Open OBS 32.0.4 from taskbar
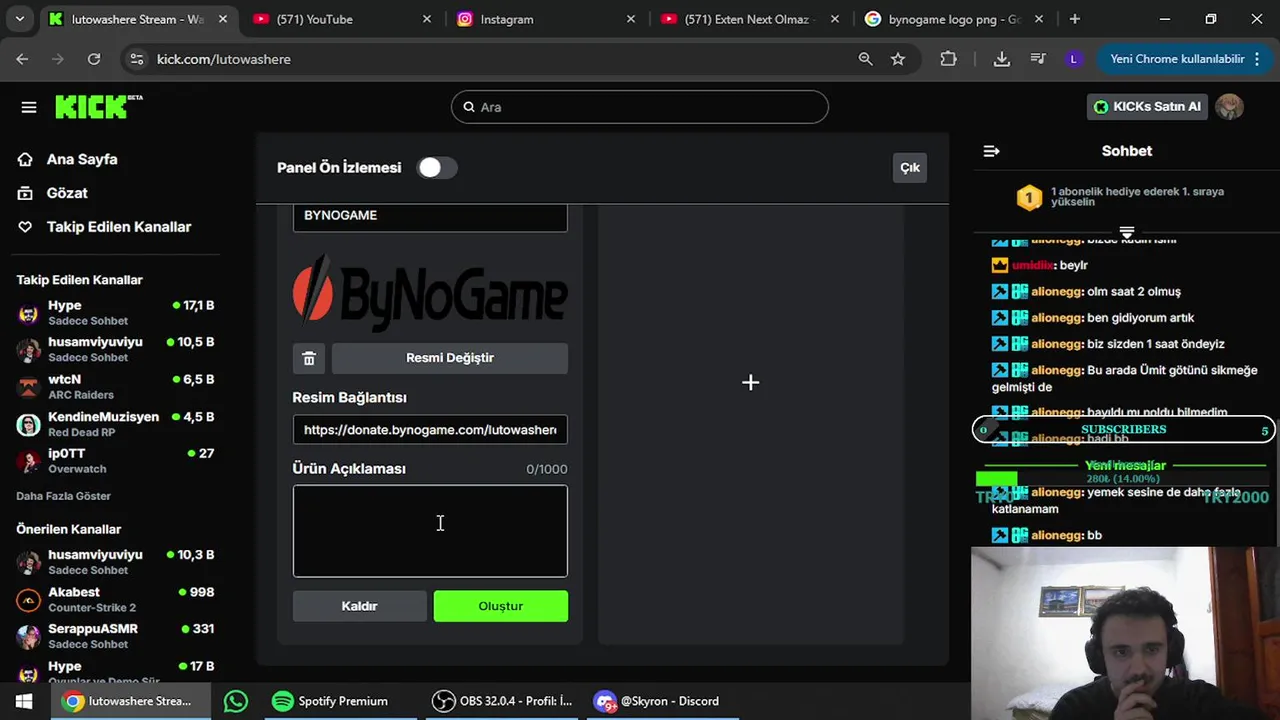The width and height of the screenshot is (1280, 720). pos(503,701)
